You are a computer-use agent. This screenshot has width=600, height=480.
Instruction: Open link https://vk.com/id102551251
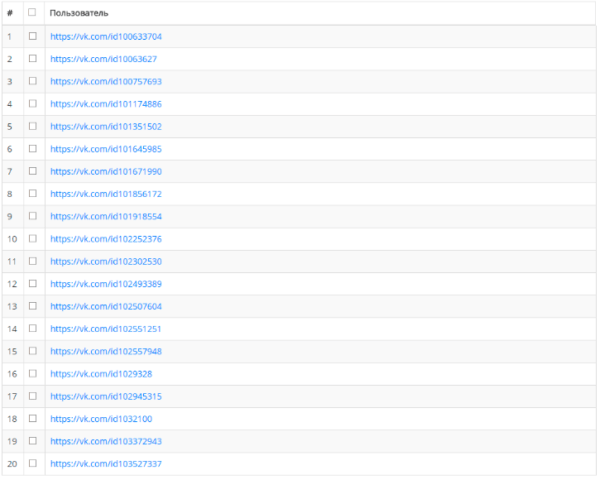(106, 329)
